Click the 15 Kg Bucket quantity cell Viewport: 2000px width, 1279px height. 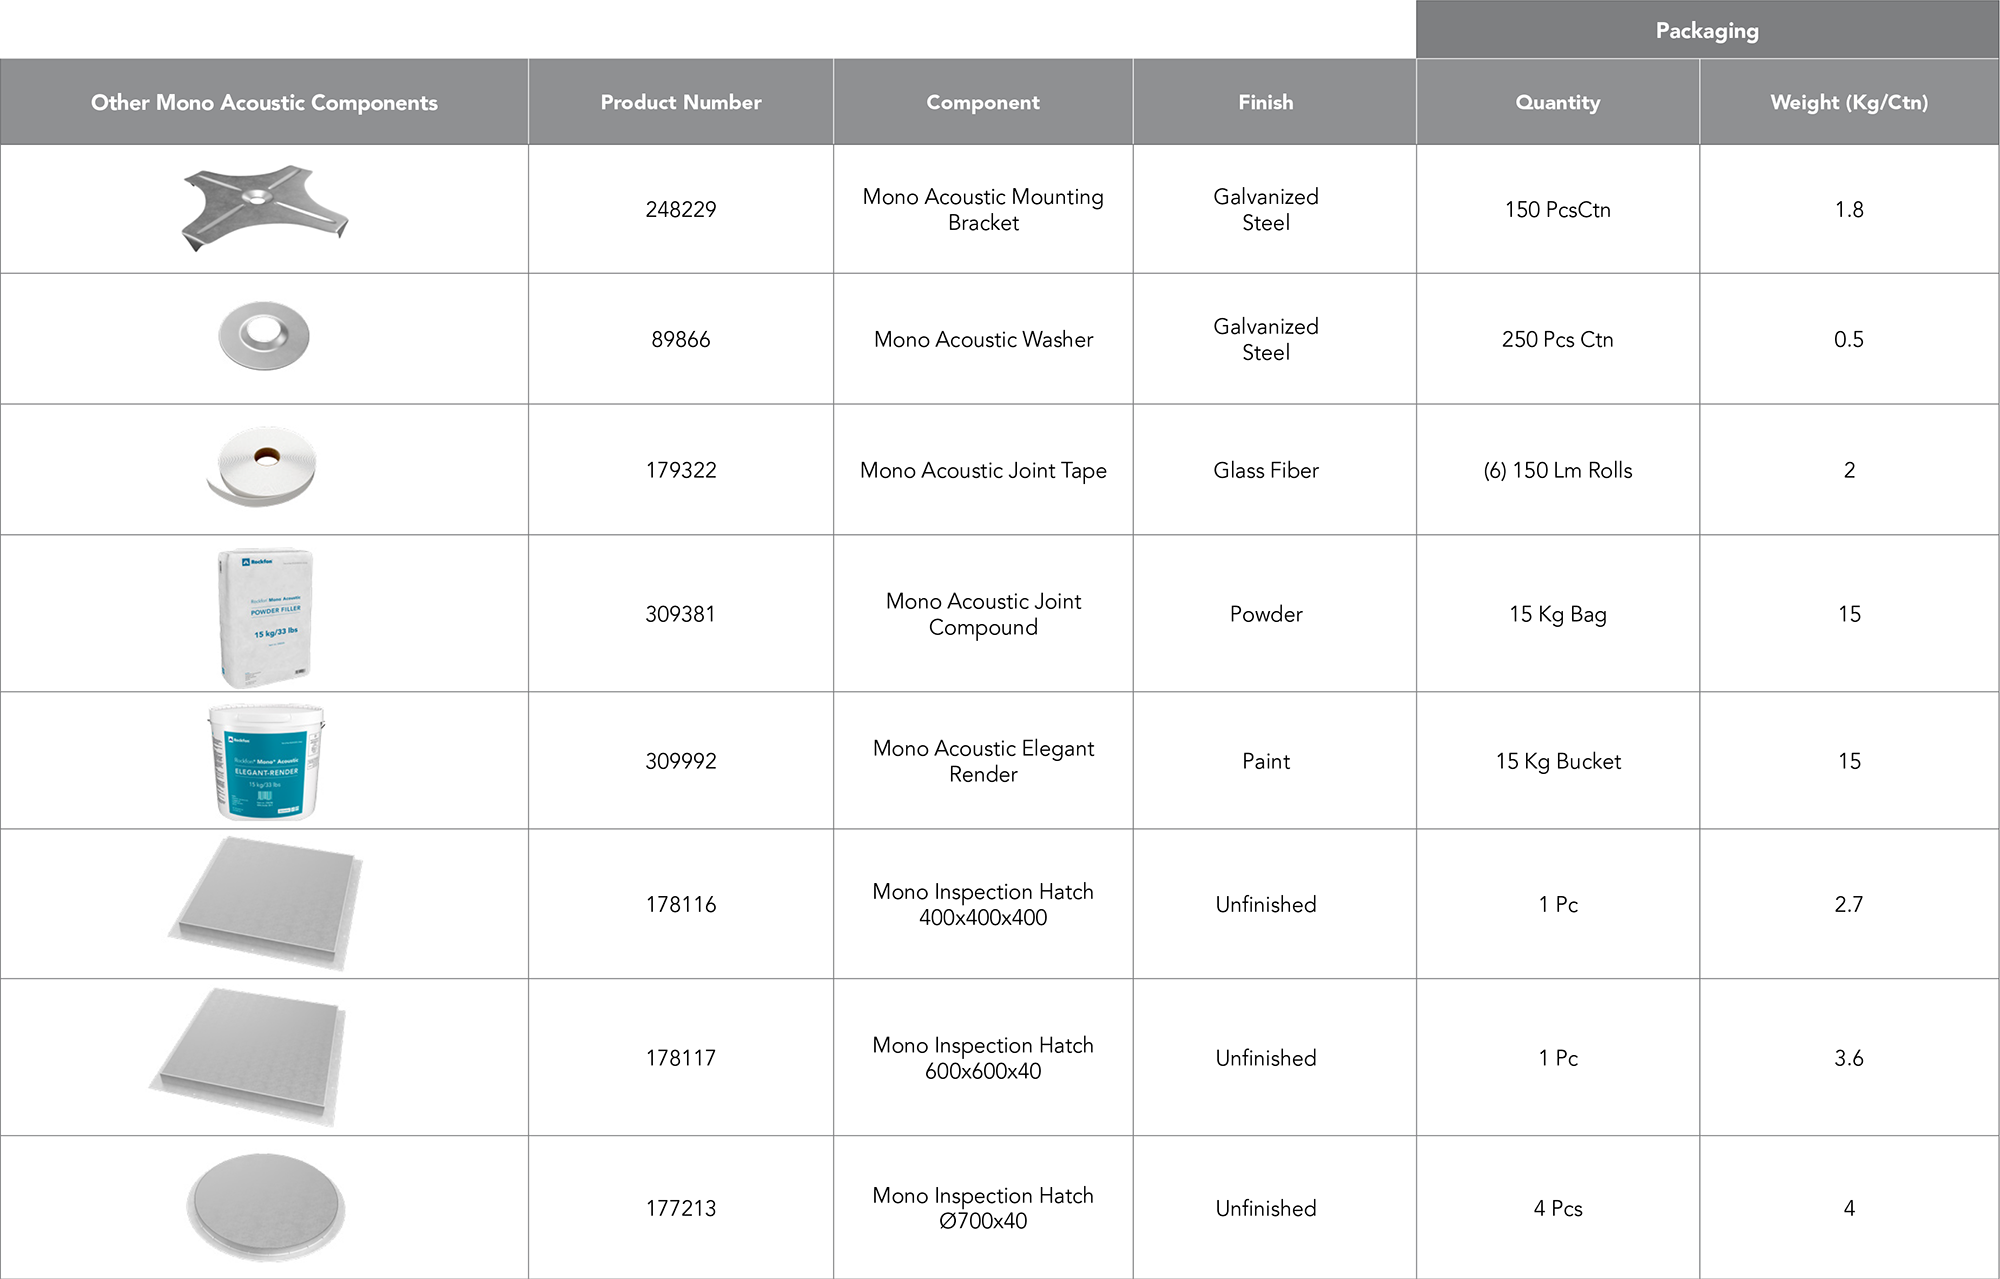pos(1557,761)
